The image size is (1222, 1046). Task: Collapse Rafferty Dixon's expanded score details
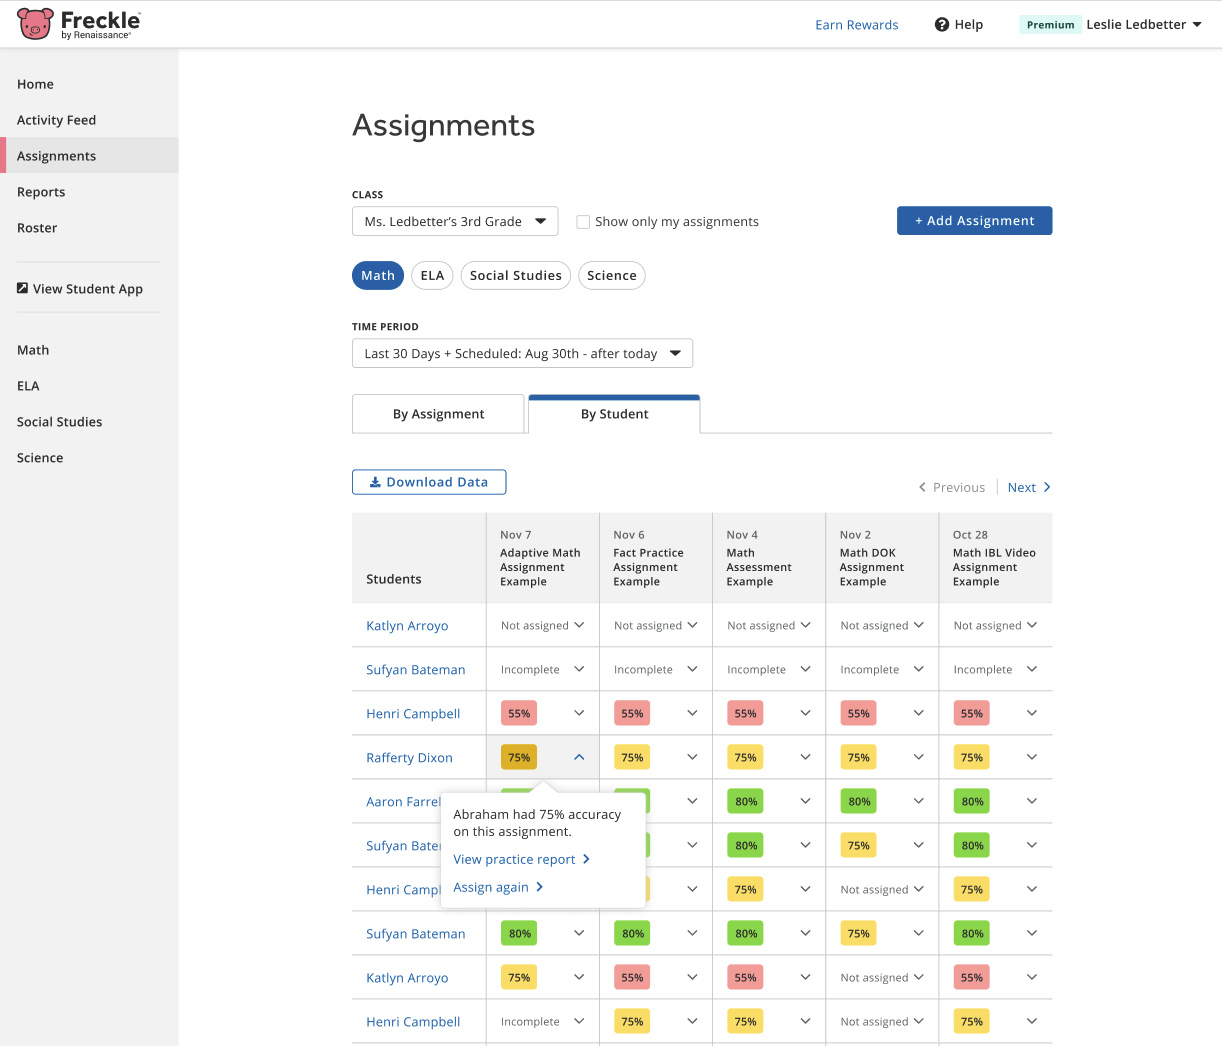(578, 757)
